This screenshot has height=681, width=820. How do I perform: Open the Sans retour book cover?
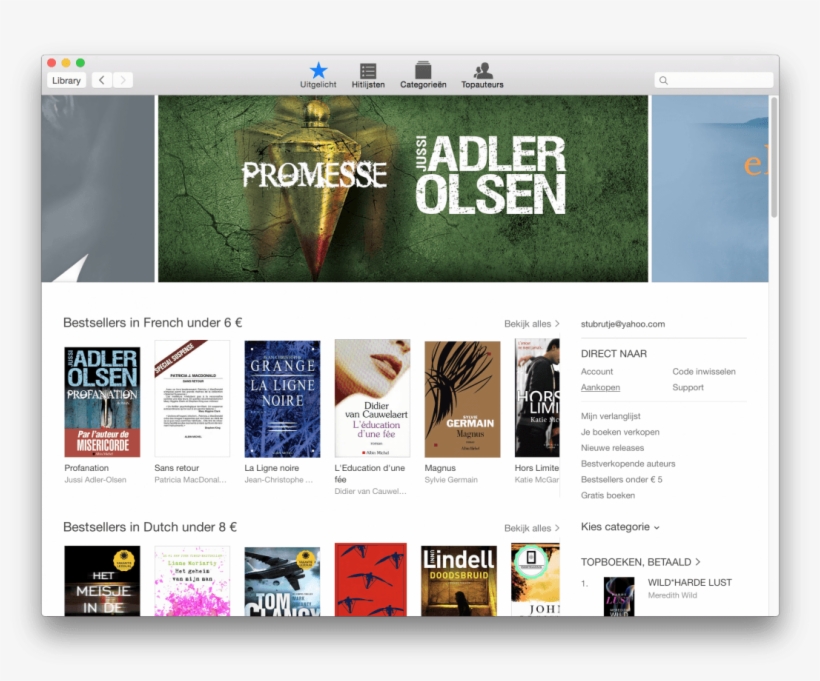192,399
